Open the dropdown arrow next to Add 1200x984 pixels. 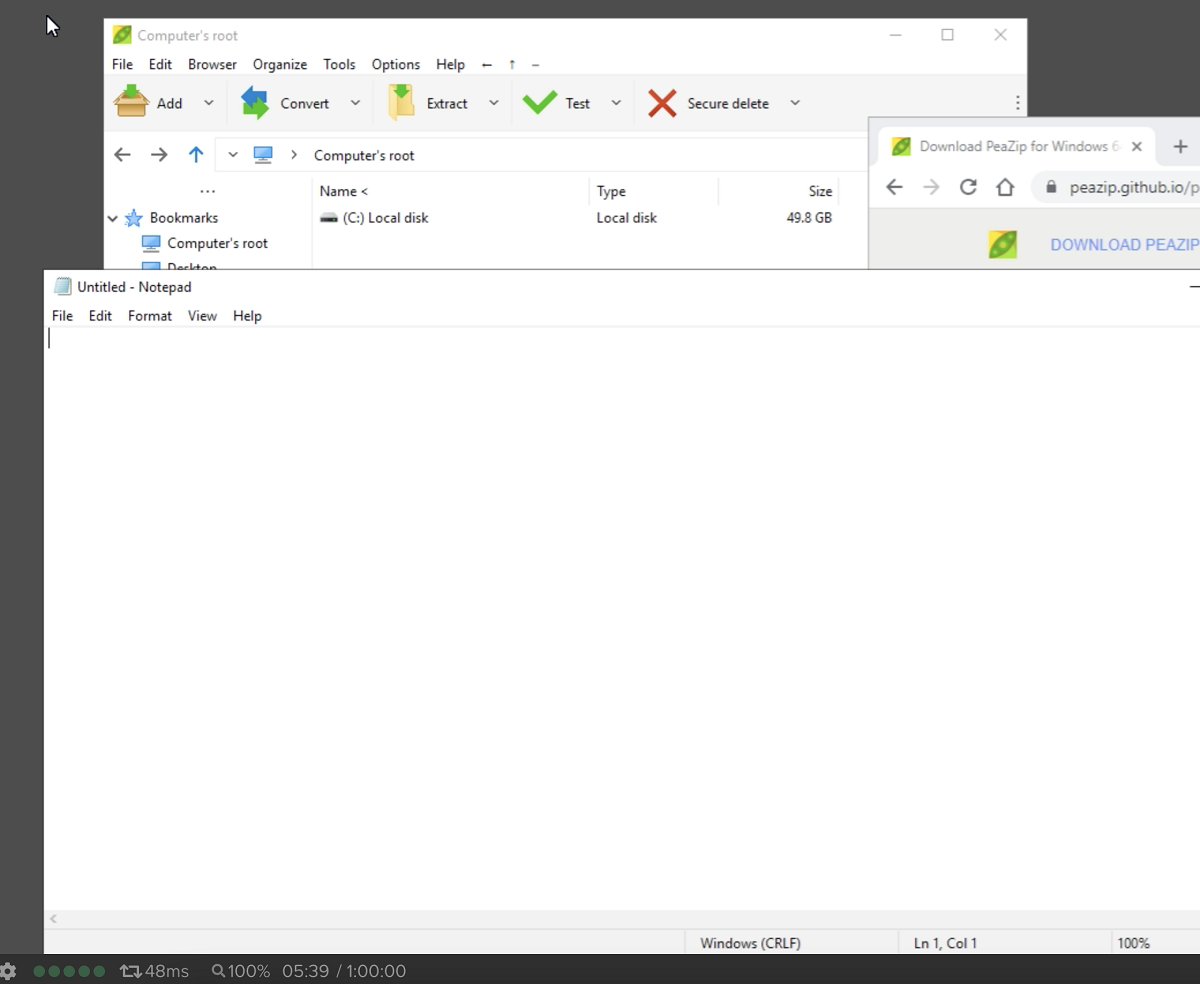coord(209,103)
